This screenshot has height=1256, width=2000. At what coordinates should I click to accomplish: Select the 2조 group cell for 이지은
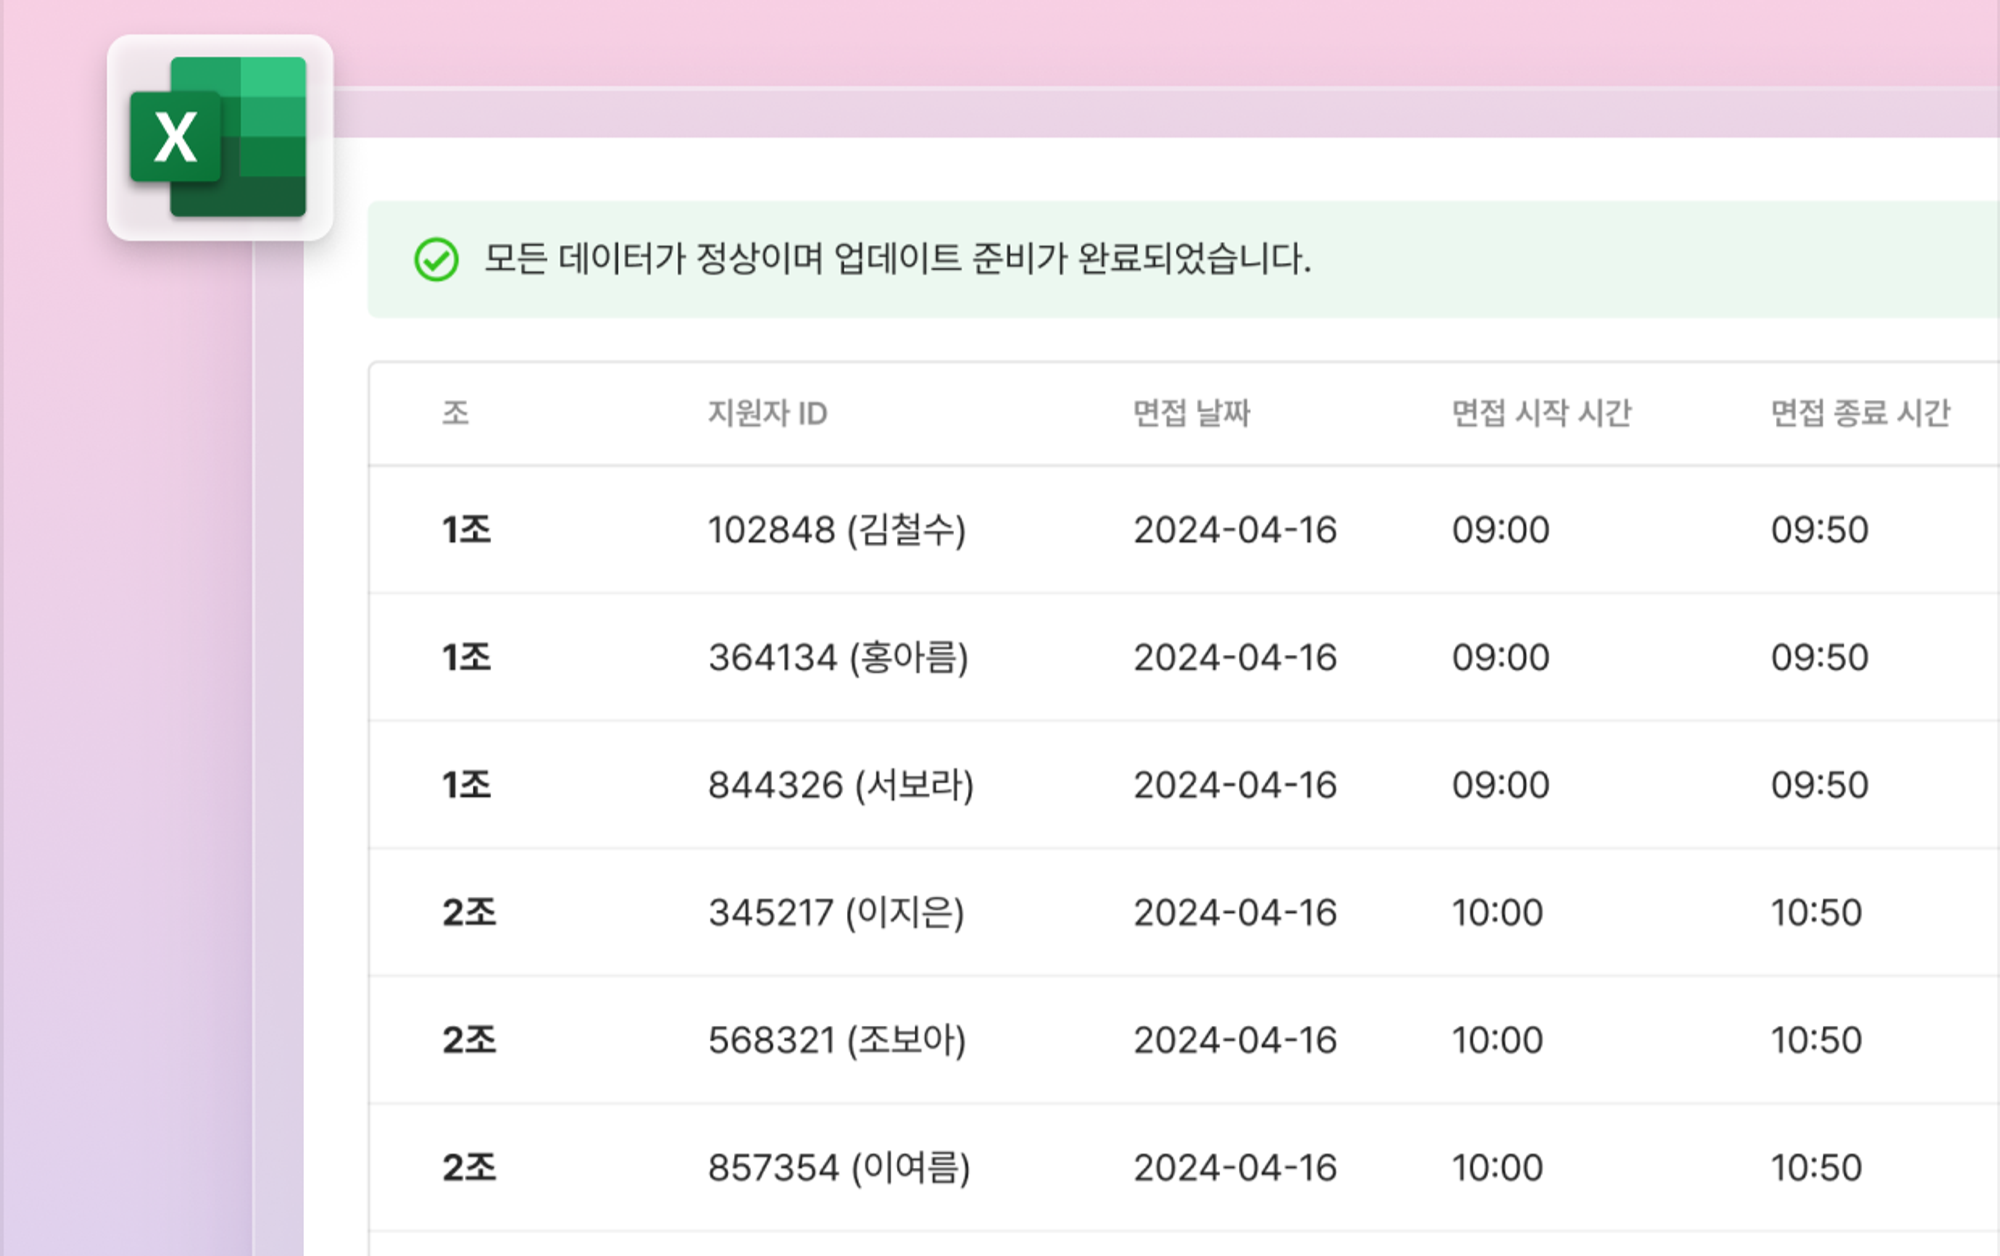(468, 913)
